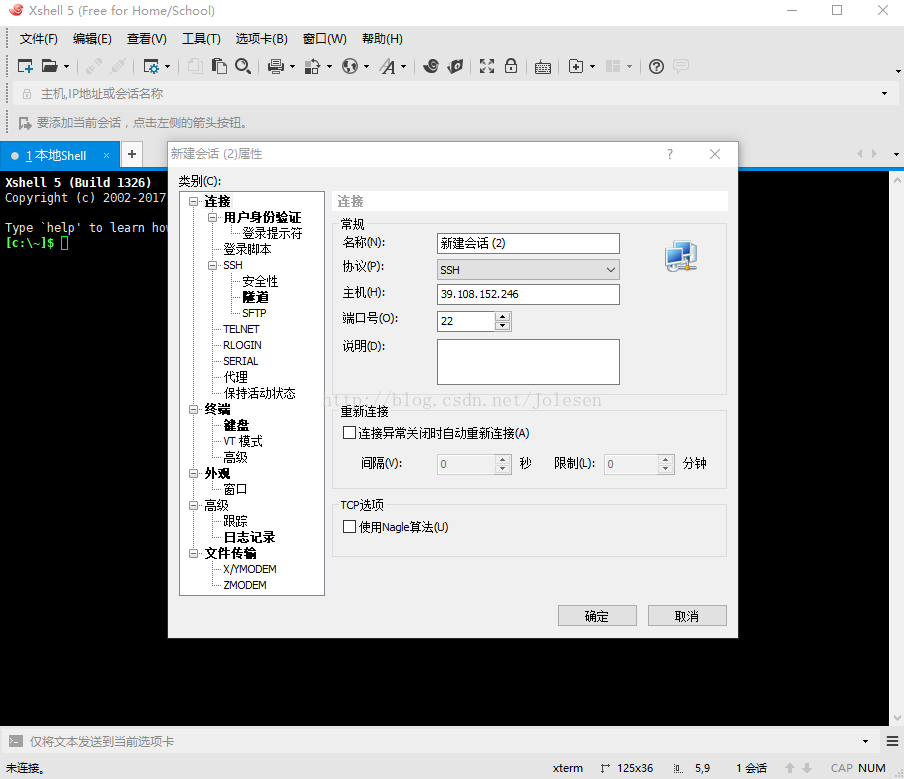Toggle full screen mode icon
This screenshot has height=779, width=904.
point(487,66)
